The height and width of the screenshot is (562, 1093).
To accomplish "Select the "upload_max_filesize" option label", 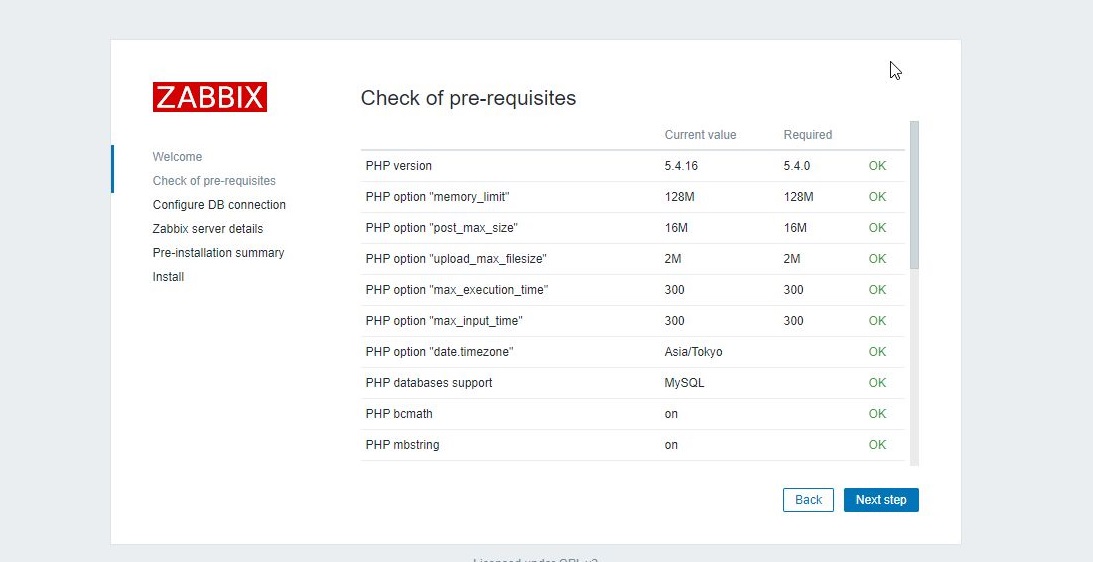I will [x=456, y=259].
